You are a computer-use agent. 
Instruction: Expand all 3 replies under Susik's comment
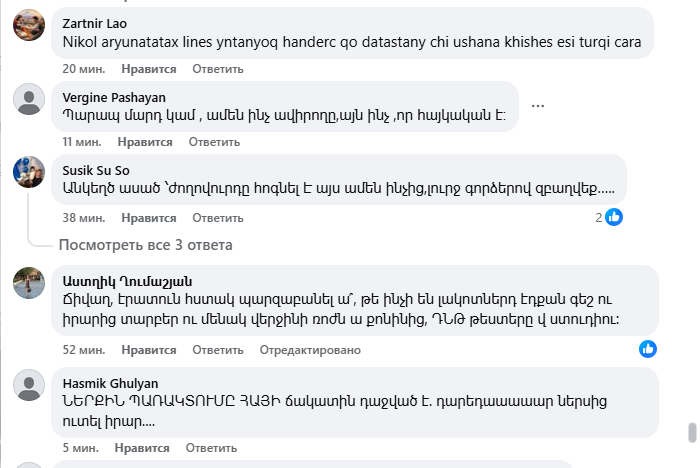point(145,245)
